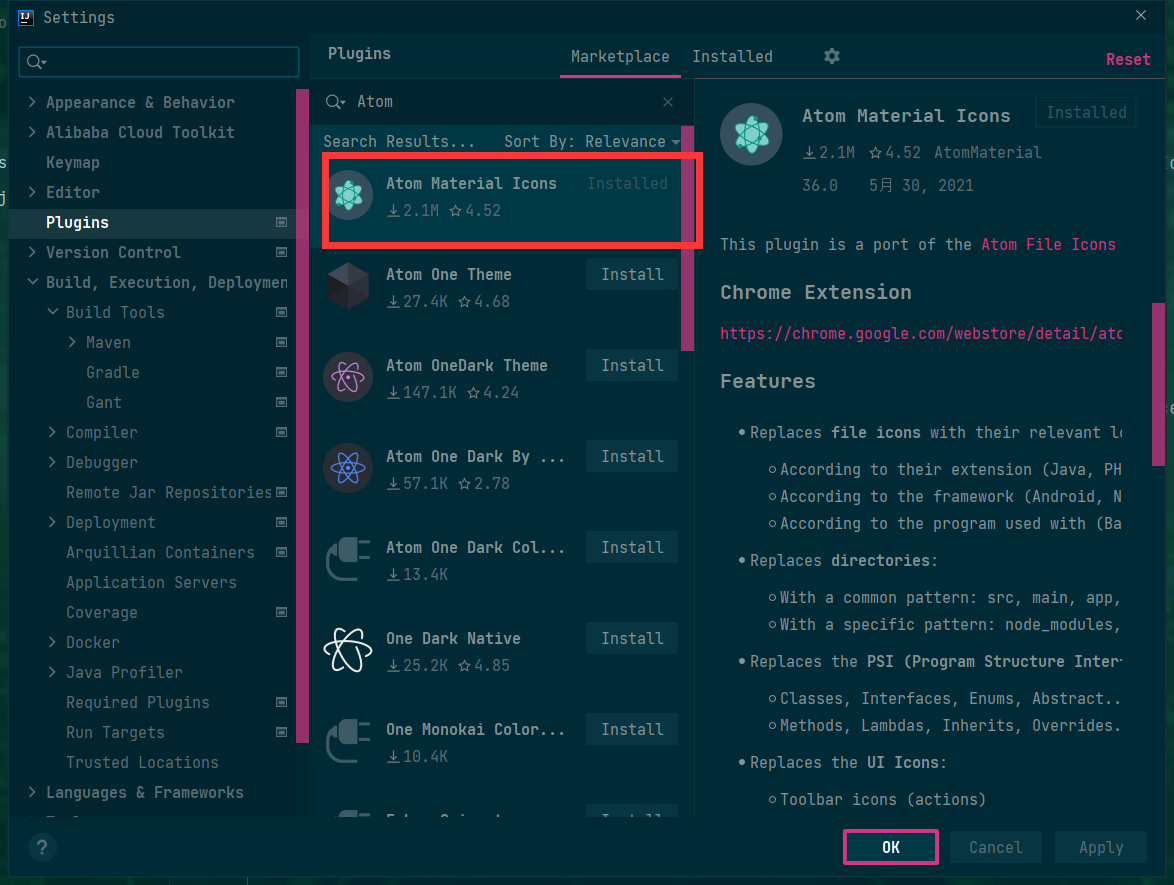Image resolution: width=1174 pixels, height=885 pixels.
Task: Expand the Version Control section
Action: coord(32,252)
